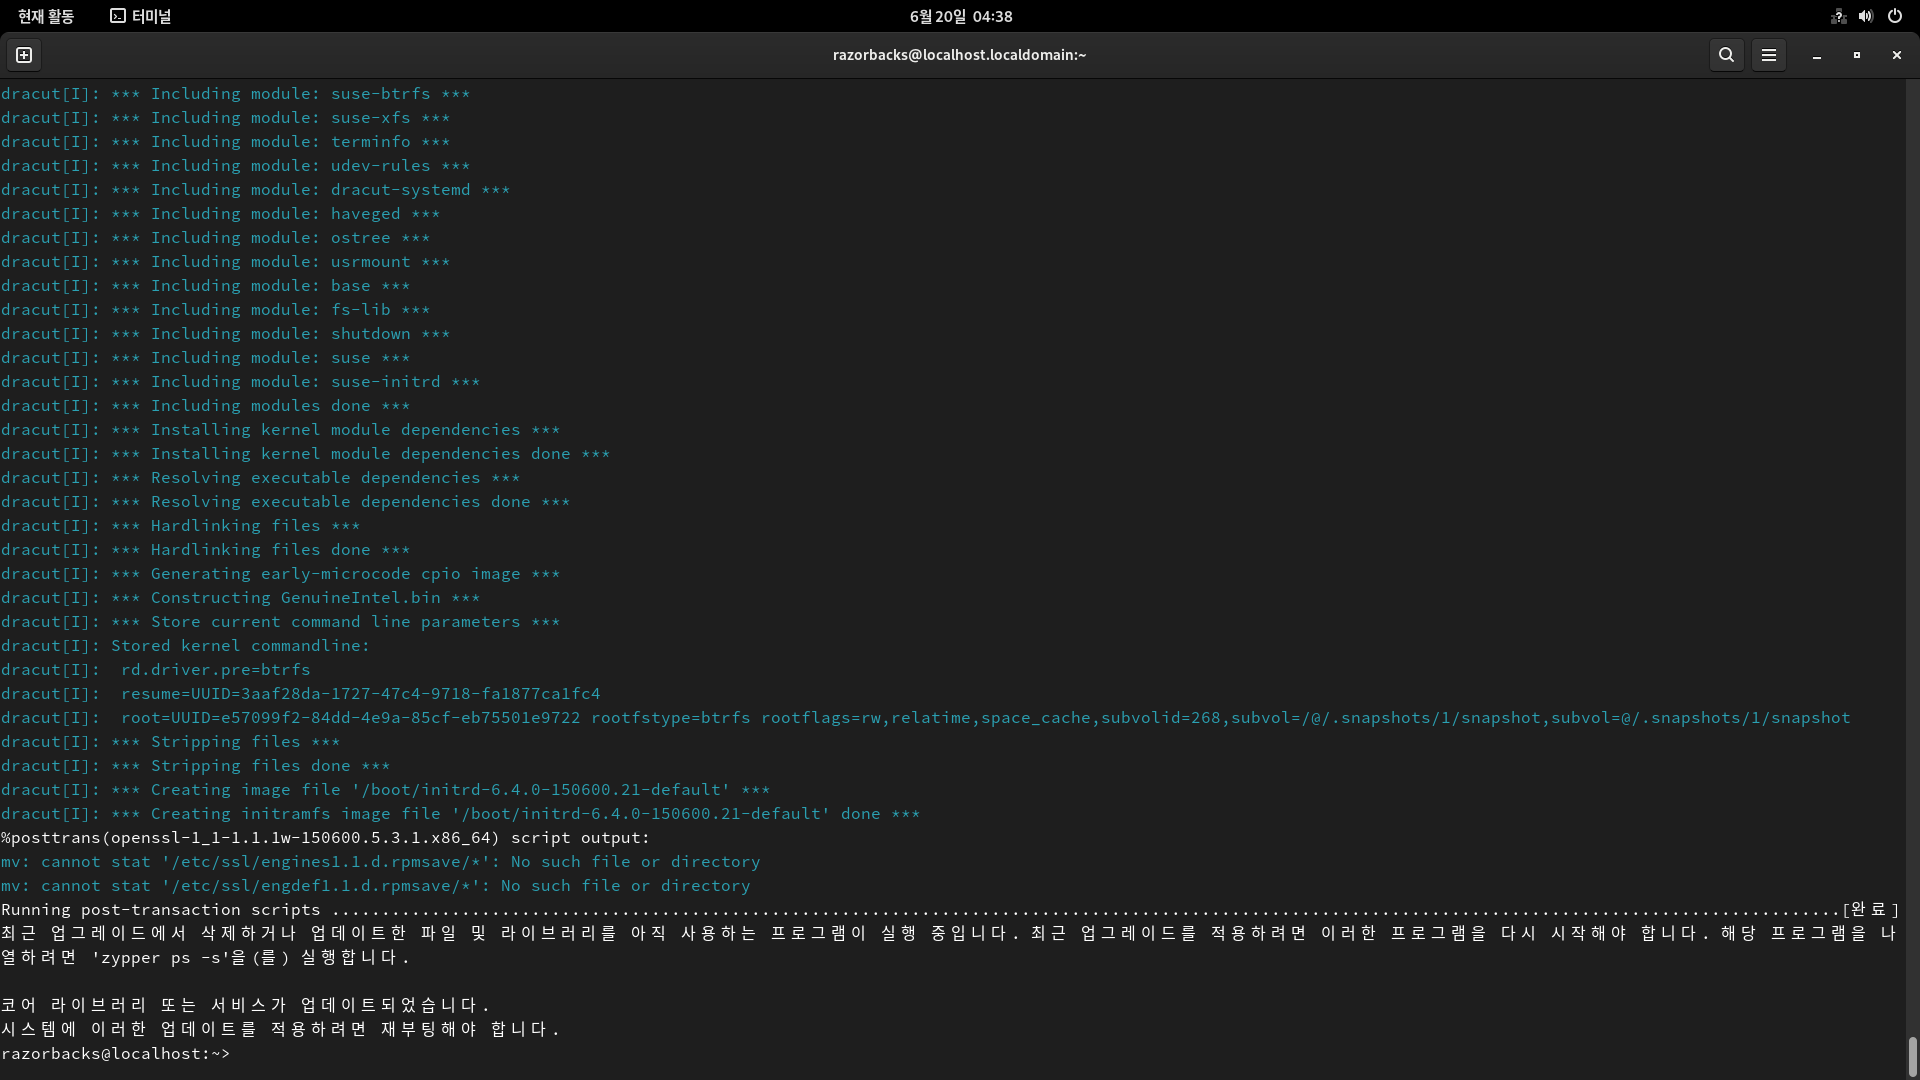Maximize the terminal window
The width and height of the screenshot is (1920, 1080).
[1856, 55]
